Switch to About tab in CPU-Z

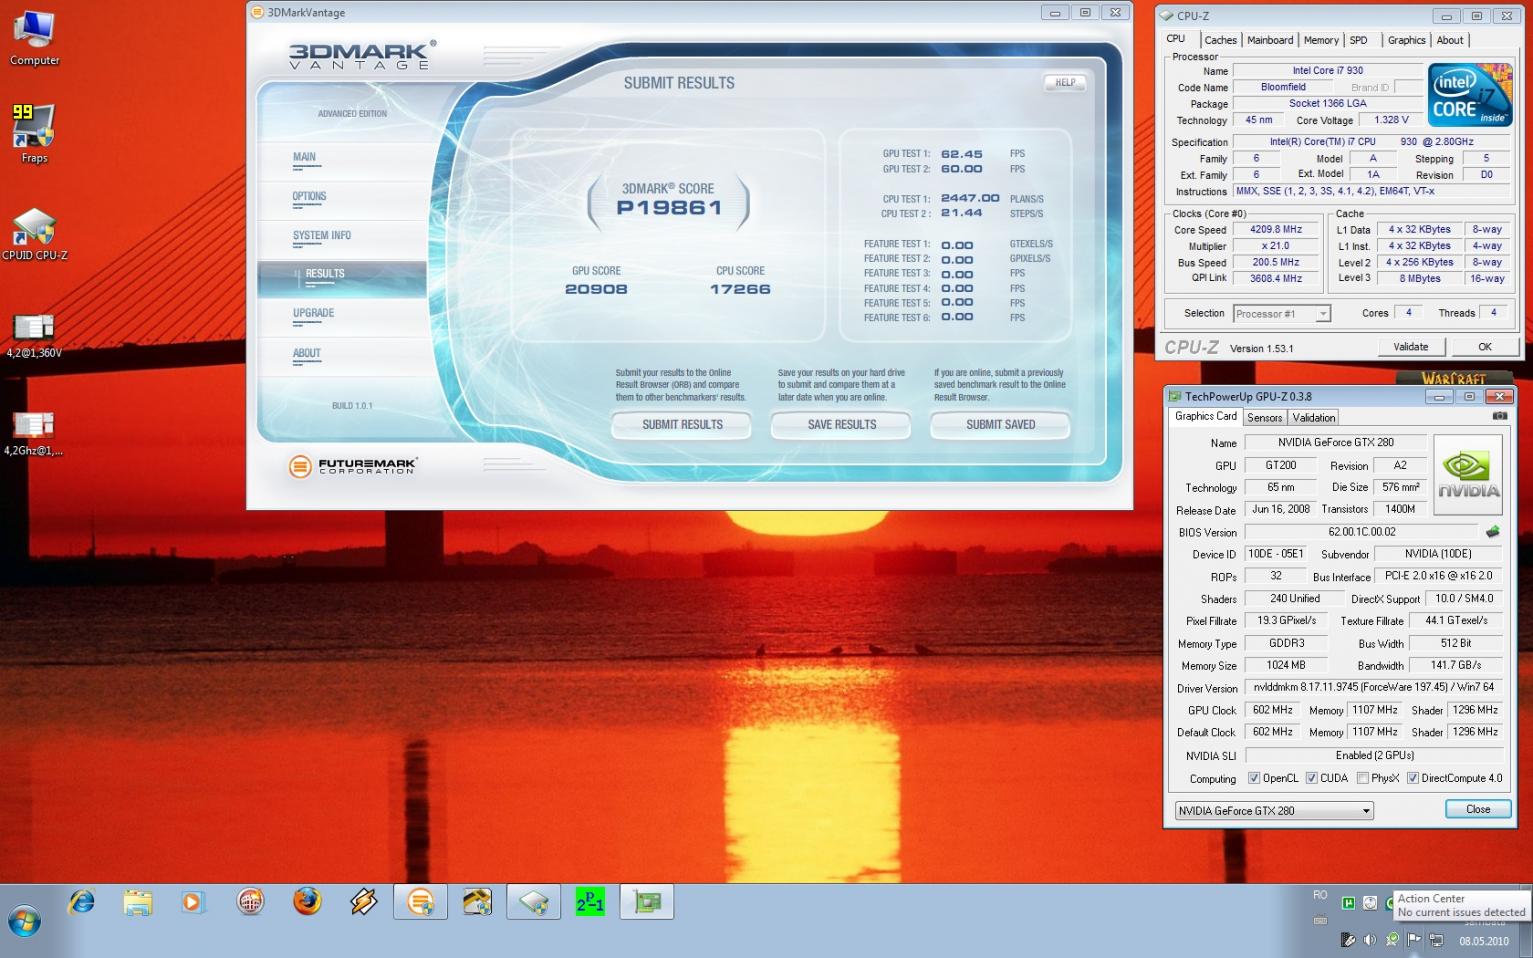click(x=1450, y=40)
